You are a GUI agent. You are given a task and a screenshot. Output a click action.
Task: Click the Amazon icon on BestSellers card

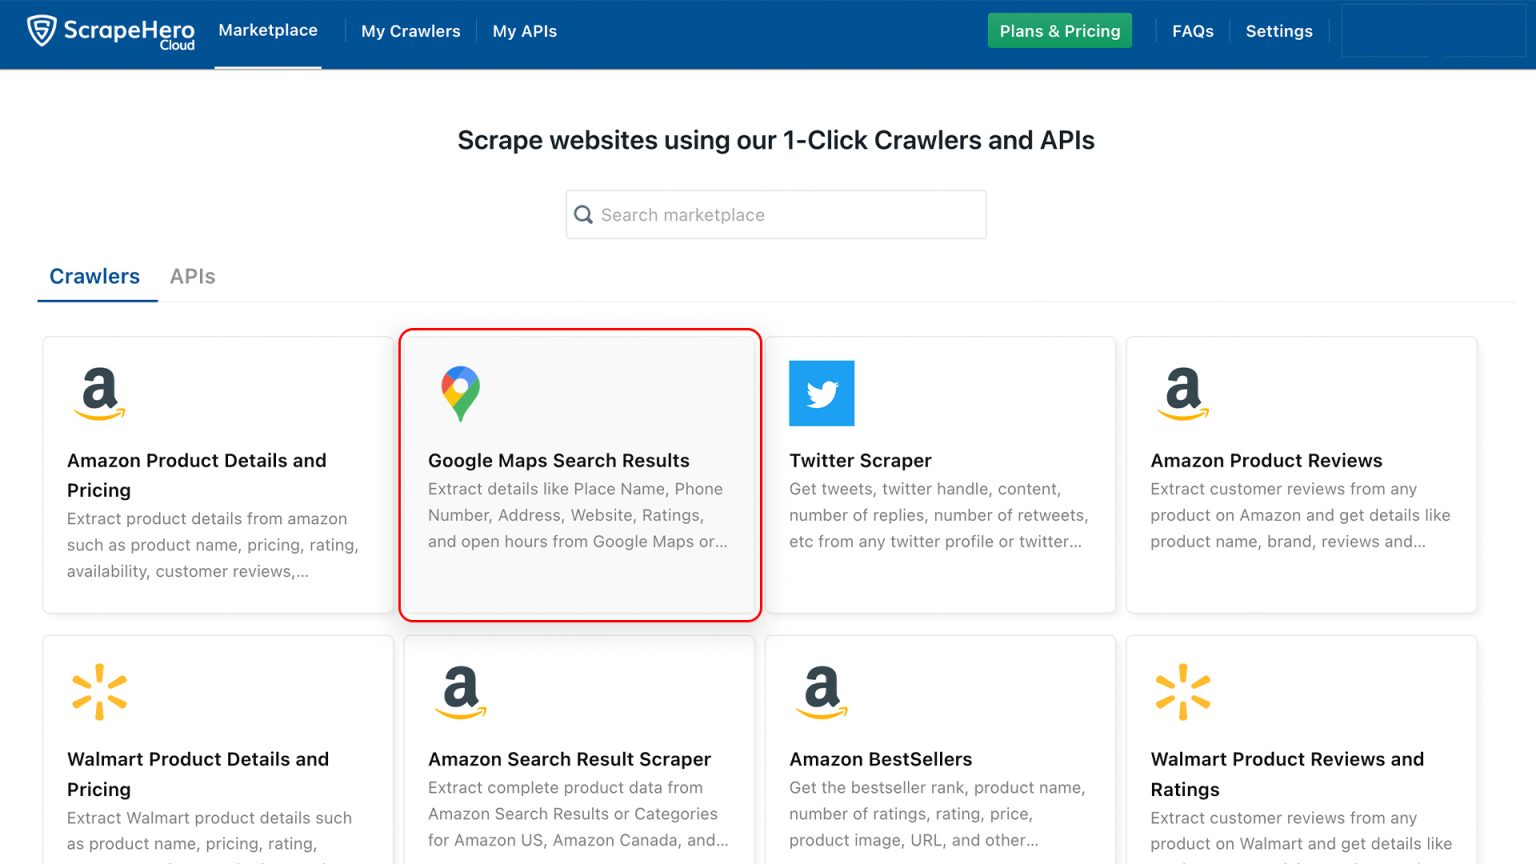click(x=821, y=691)
